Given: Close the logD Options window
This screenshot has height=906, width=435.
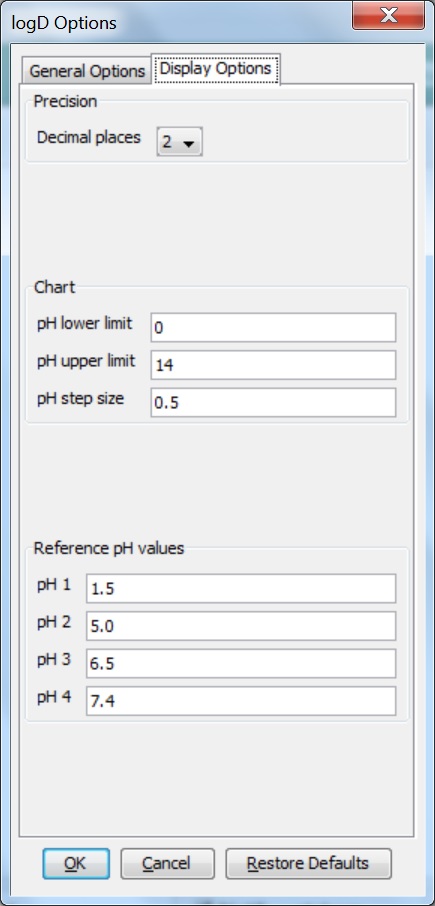Looking at the screenshot, I should [389, 16].
